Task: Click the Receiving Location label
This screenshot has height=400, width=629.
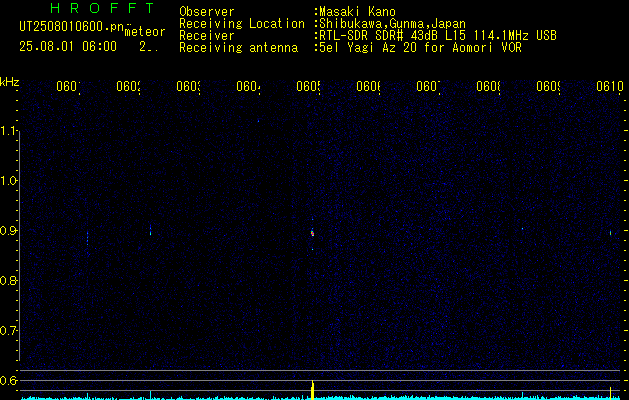Action: tap(242, 24)
